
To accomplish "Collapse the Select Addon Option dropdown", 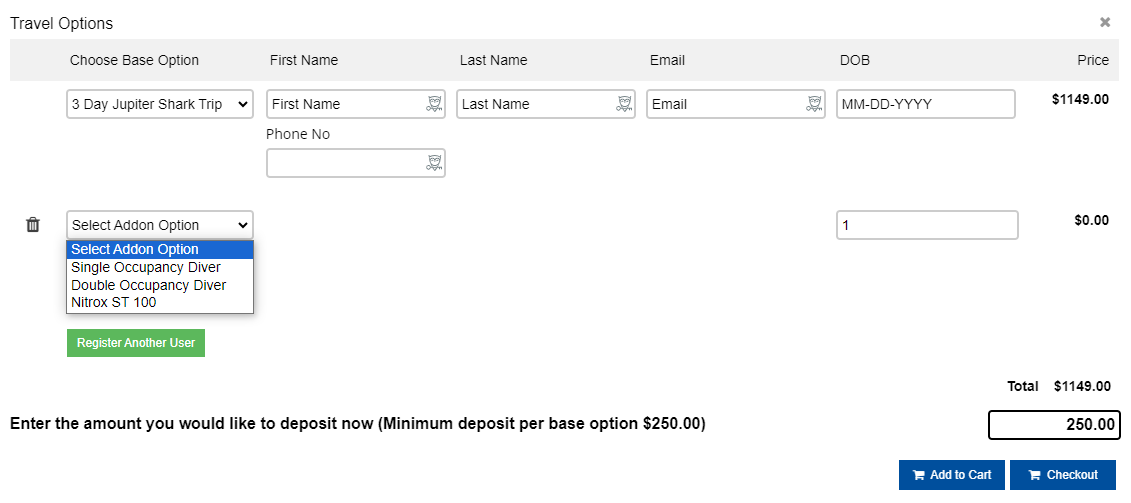I will tap(160, 225).
